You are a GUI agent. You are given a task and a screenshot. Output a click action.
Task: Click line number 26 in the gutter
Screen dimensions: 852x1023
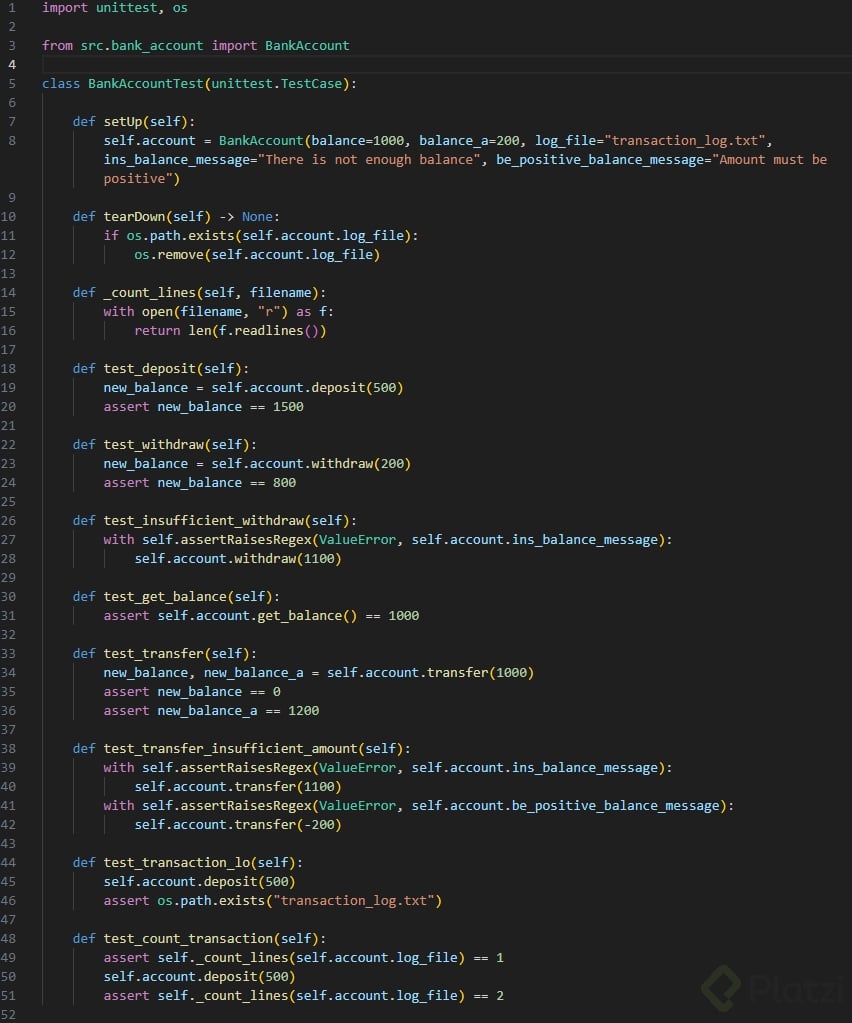tap(8, 521)
